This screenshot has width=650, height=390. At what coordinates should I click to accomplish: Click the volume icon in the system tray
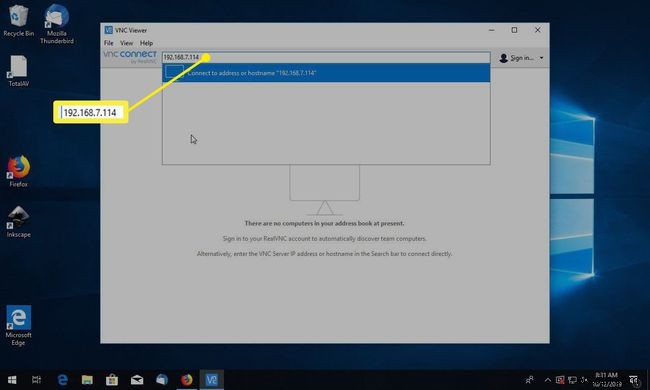[x=585, y=380]
